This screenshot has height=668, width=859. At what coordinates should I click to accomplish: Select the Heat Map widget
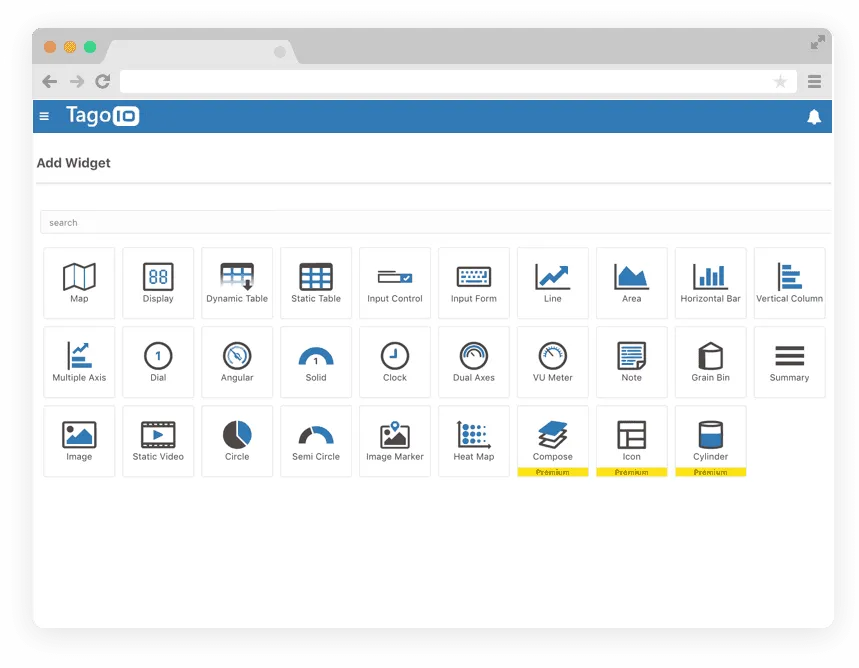pyautogui.click(x=473, y=440)
